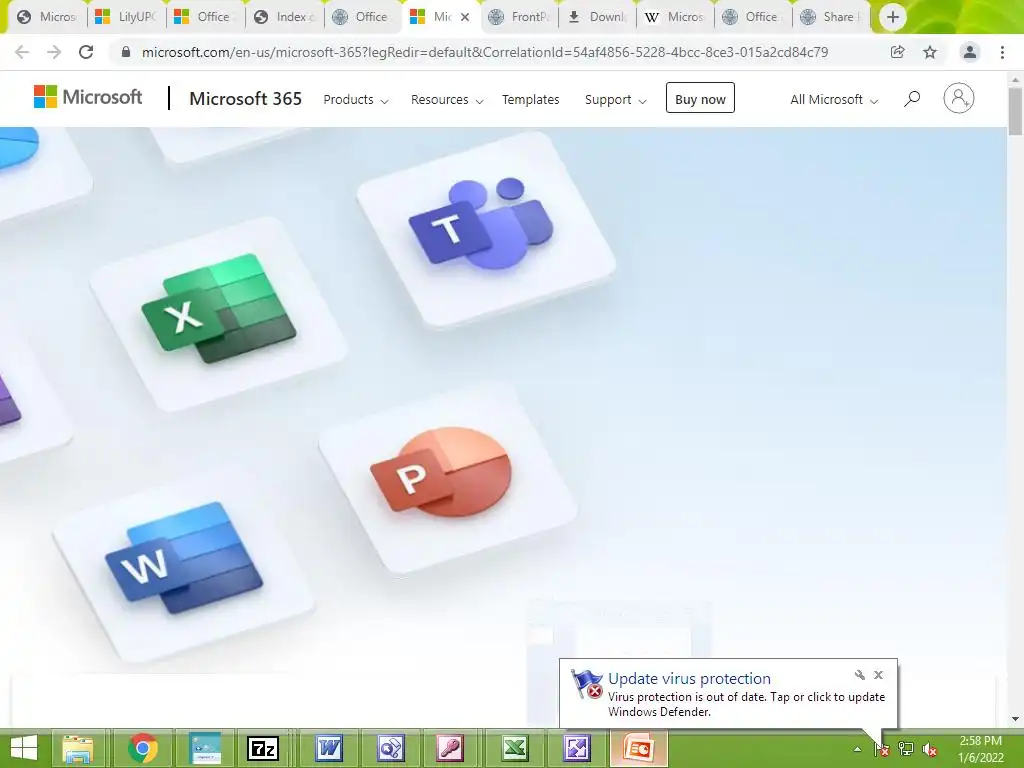The width and height of the screenshot is (1024, 768).
Task: Click the Microsoft logo in the header
Action: 88,98
